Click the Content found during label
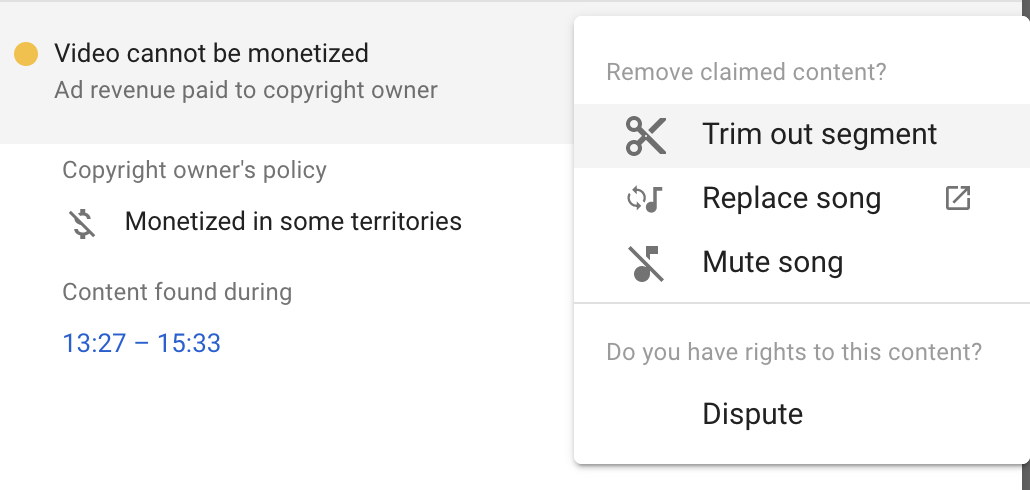1030x490 pixels. point(177,293)
